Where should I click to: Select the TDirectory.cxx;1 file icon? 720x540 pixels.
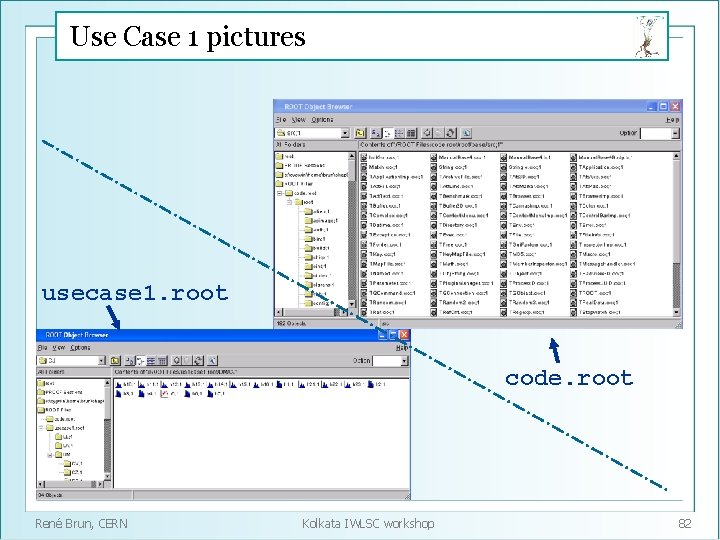[433, 225]
